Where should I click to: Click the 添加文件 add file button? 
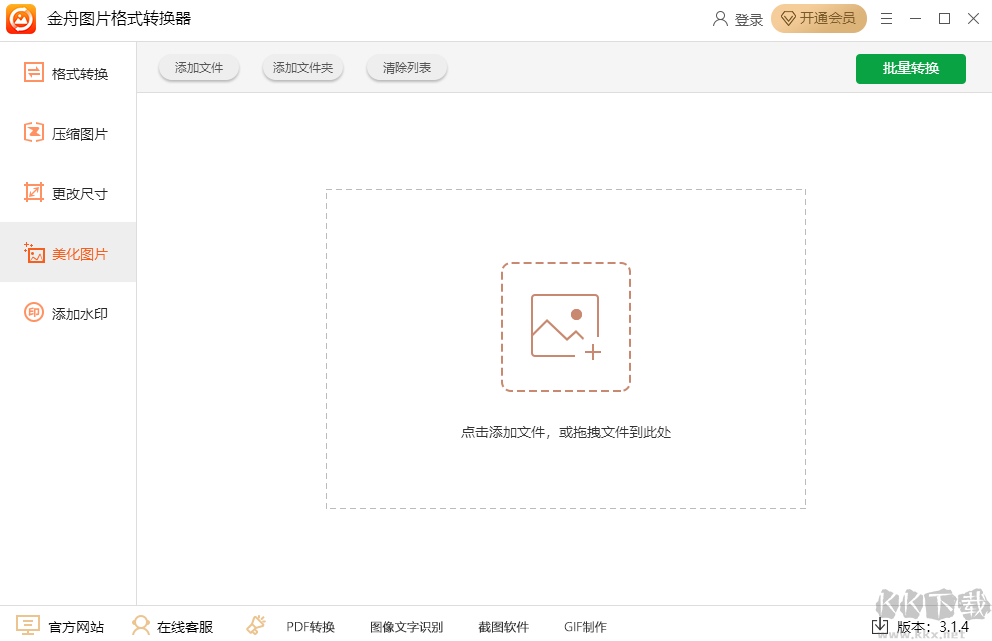point(198,67)
